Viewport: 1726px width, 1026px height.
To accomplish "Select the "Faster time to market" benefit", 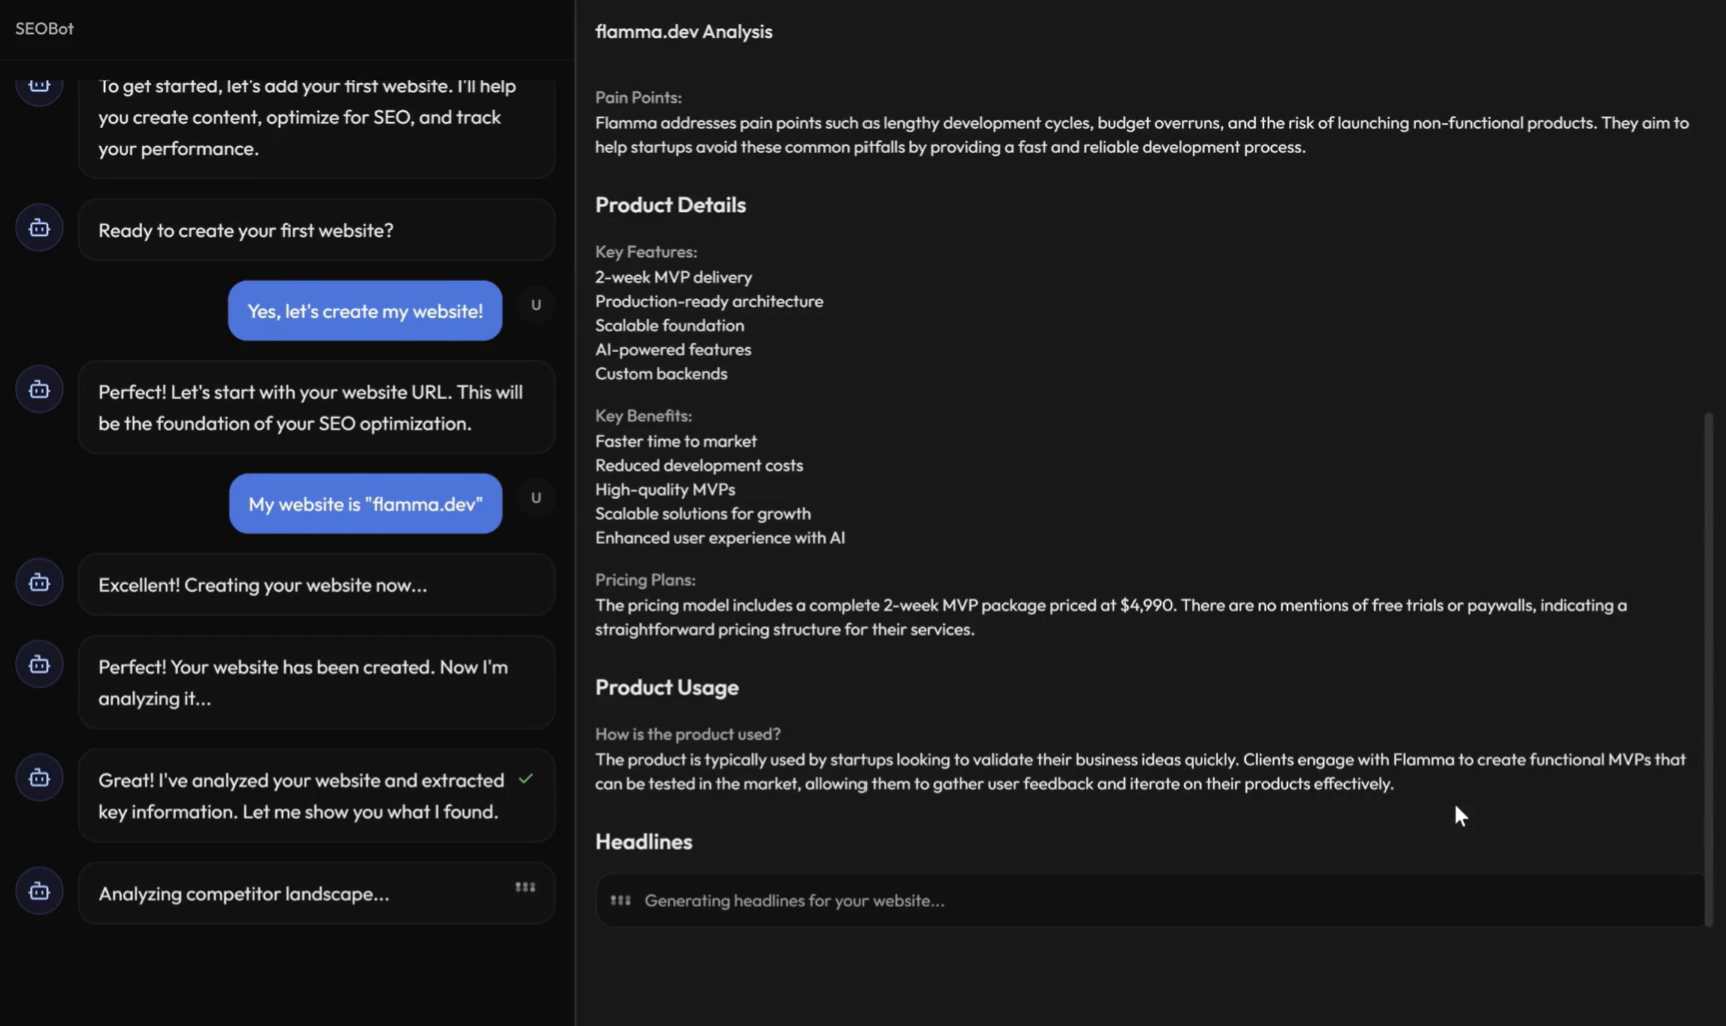I will pyautogui.click(x=676, y=441).
